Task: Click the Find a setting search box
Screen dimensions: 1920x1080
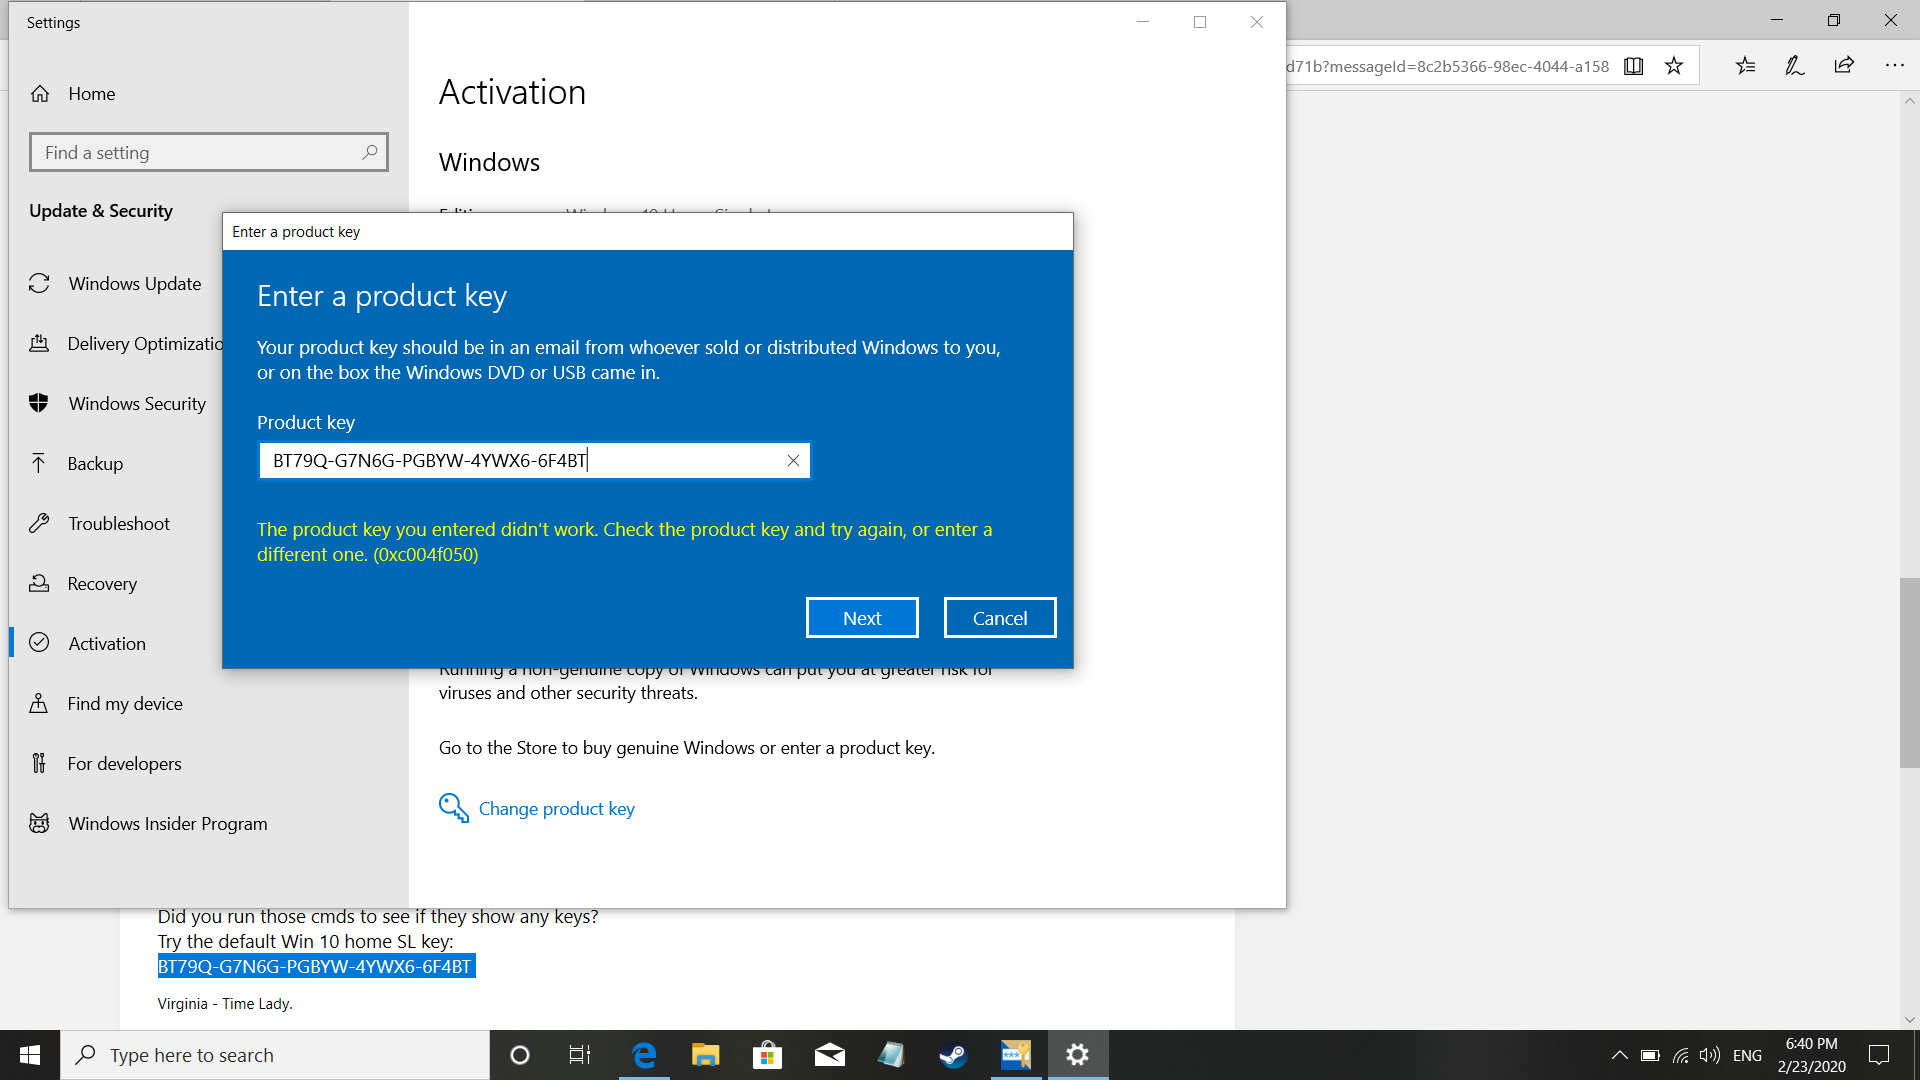Action: (209, 153)
